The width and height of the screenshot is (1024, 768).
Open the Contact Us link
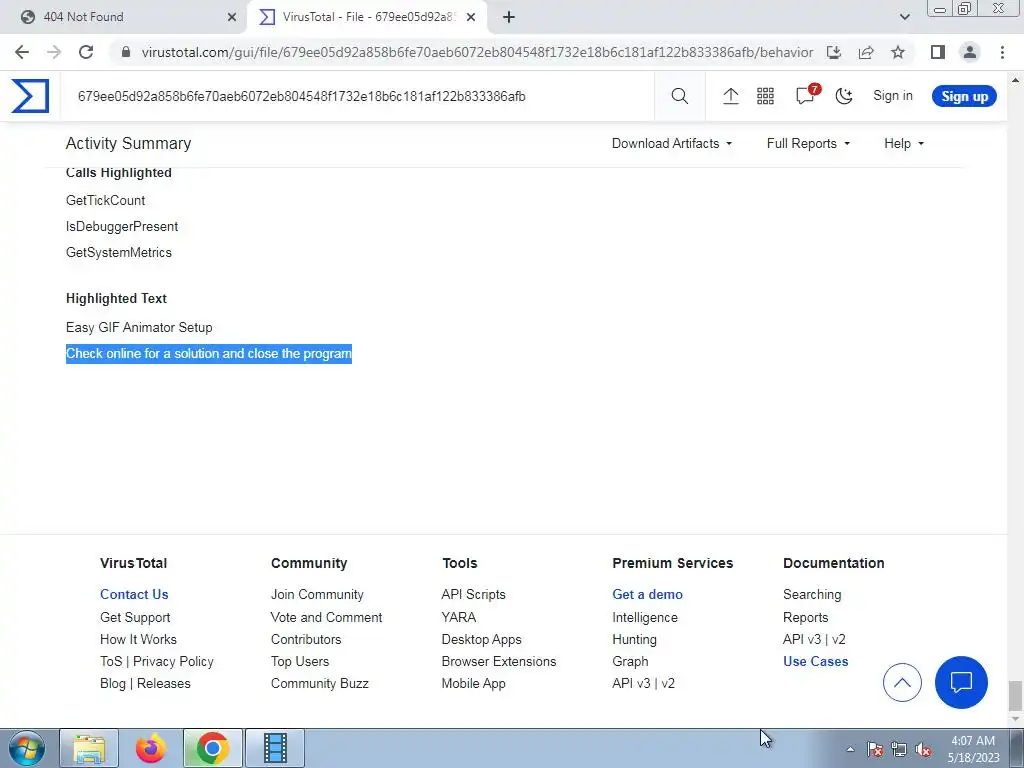[134, 595]
